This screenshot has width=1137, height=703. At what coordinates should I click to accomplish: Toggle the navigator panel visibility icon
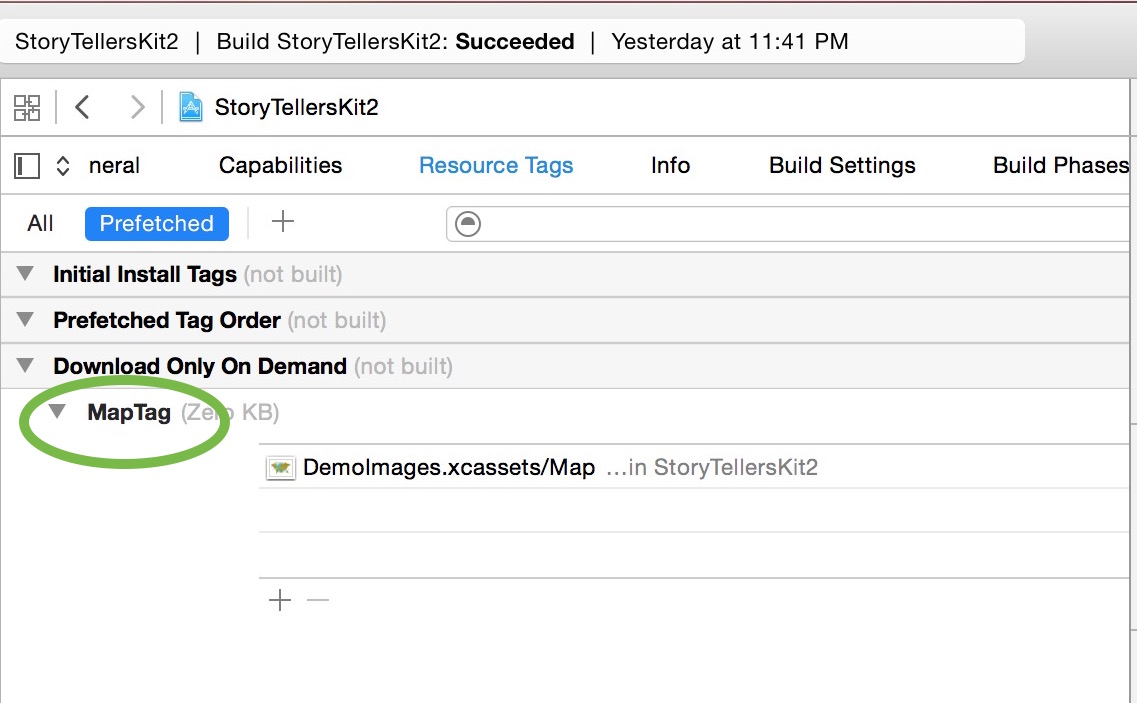pos(25,165)
